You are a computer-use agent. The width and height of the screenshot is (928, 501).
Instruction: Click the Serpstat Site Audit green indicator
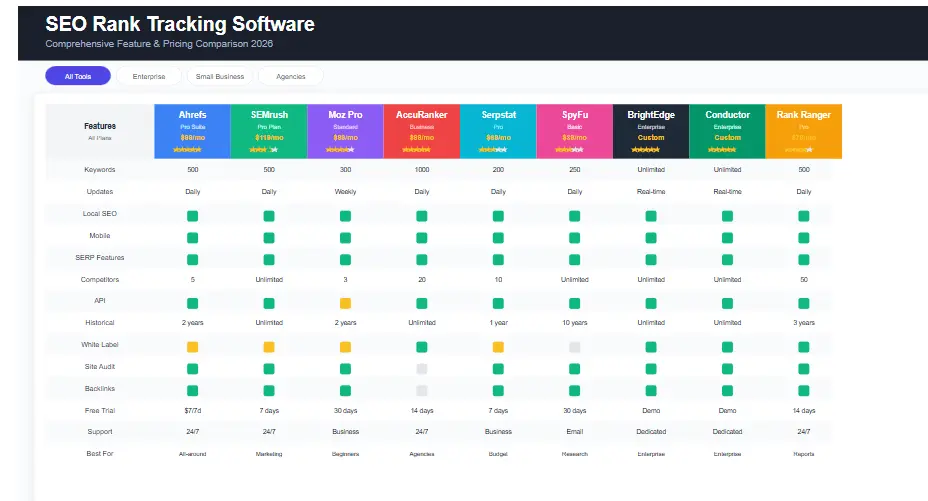tap(498, 369)
